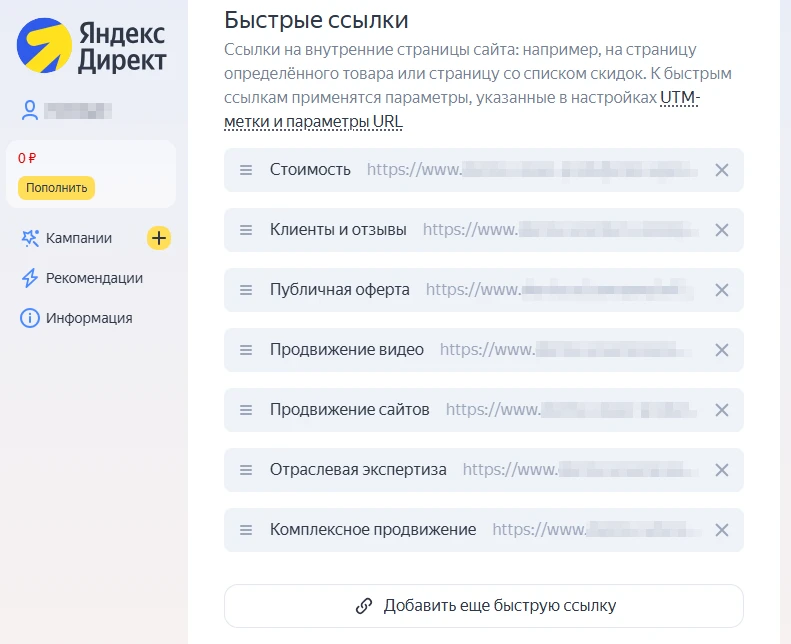Remove the Комплексное продвижение quick link
The height and width of the screenshot is (644, 791).
click(x=722, y=530)
